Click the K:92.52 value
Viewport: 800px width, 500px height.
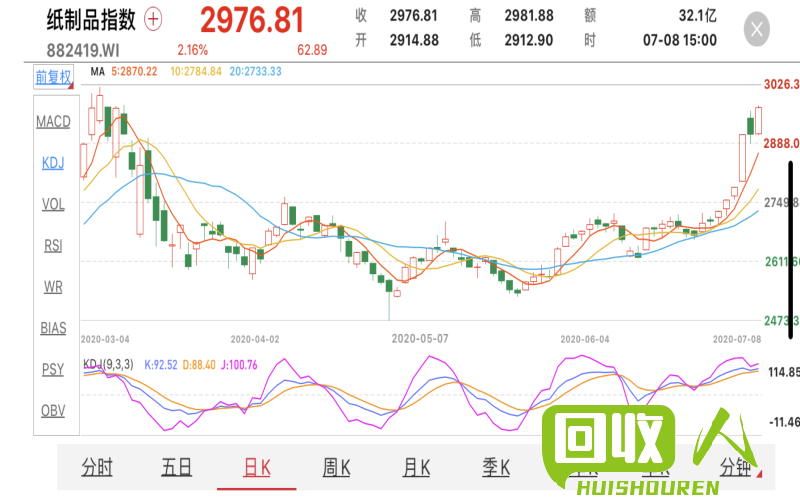[161, 365]
